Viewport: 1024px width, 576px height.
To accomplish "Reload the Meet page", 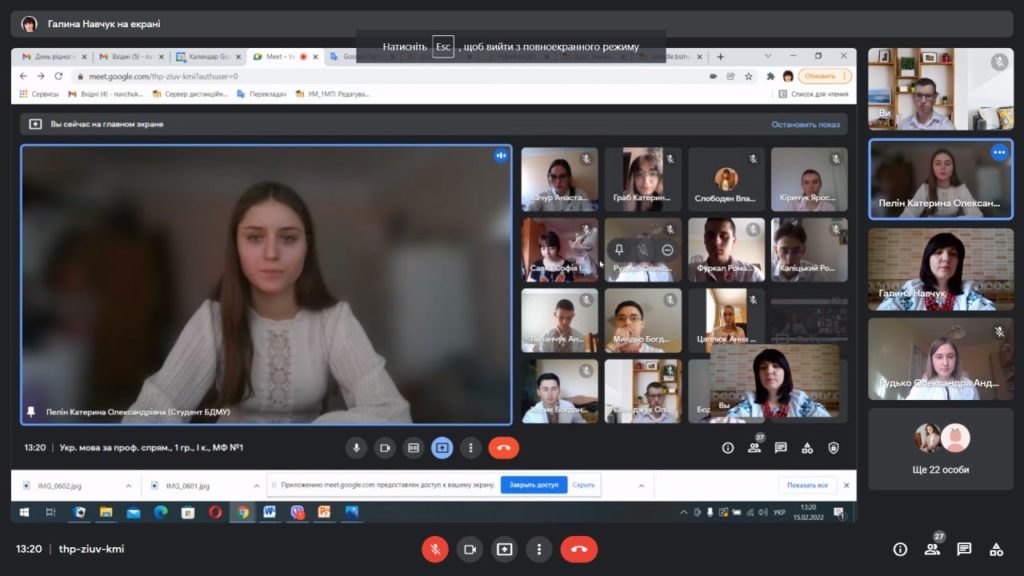I will 58,76.
